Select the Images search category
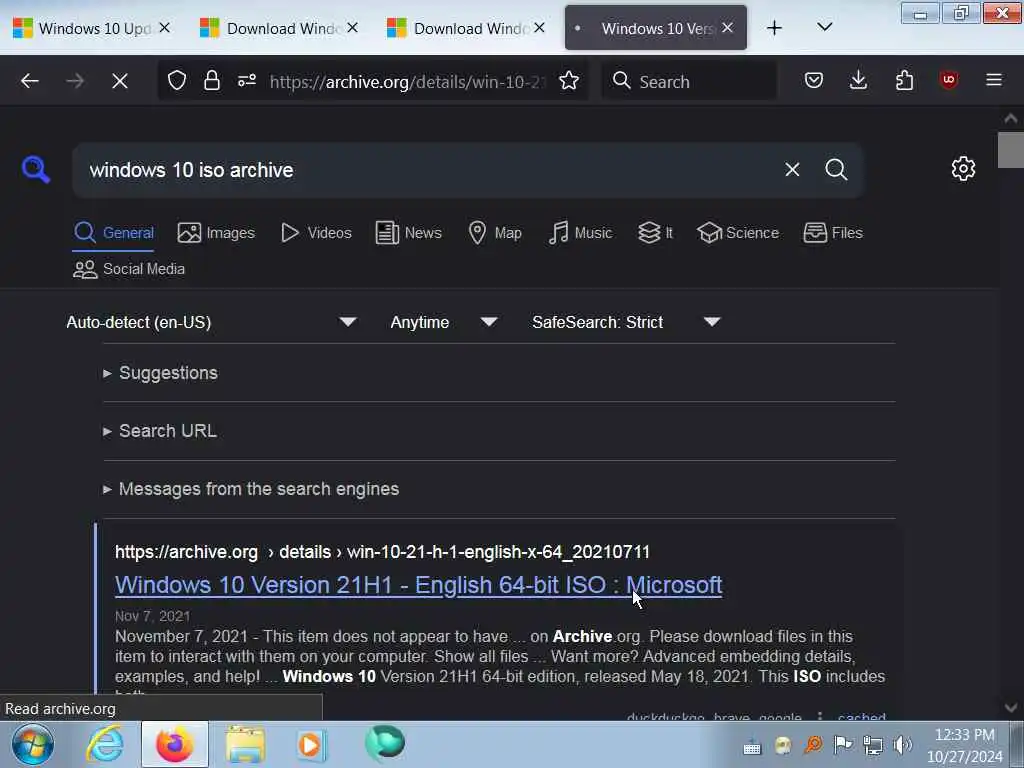The width and height of the screenshot is (1024, 768). pos(216,233)
